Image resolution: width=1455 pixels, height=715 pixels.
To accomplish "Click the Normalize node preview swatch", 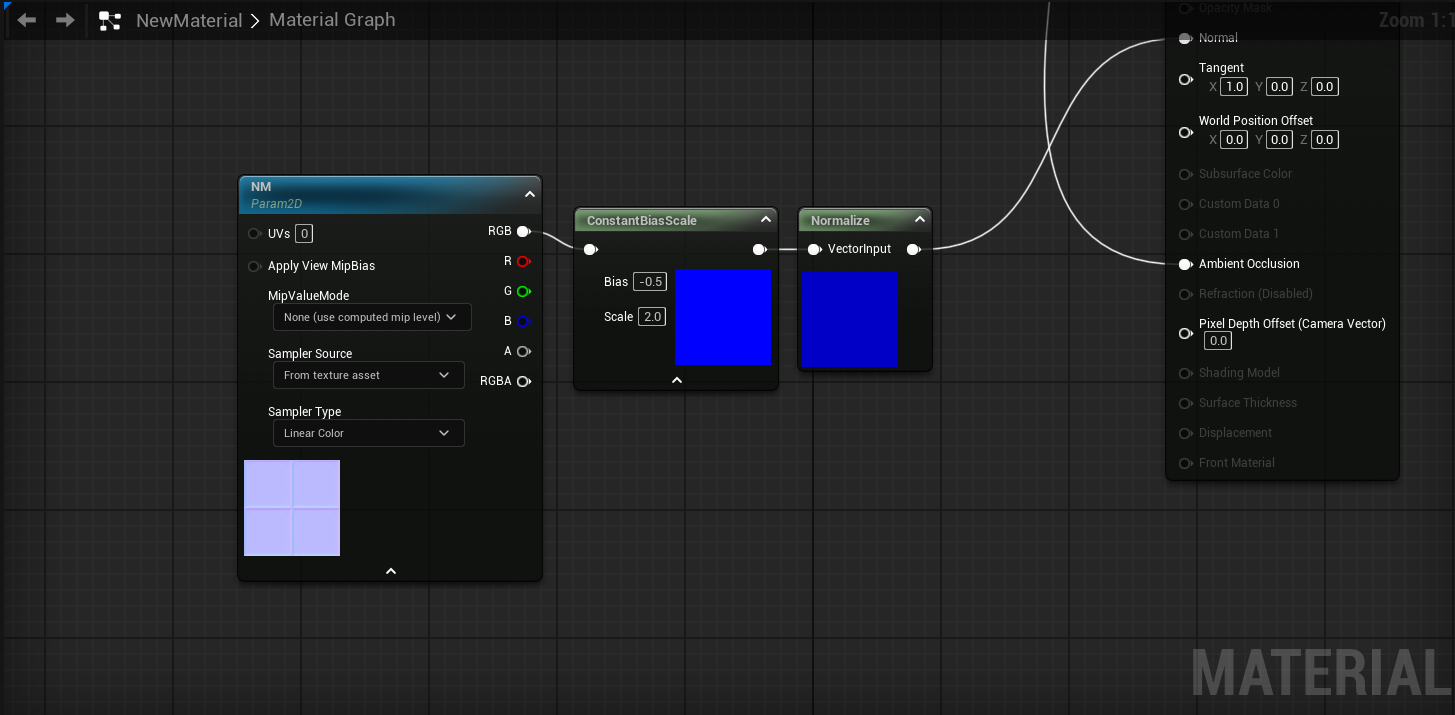I will click(x=850, y=319).
